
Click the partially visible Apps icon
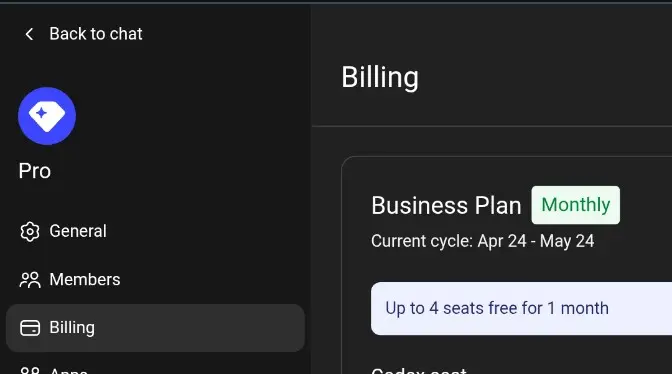click(x=30, y=371)
